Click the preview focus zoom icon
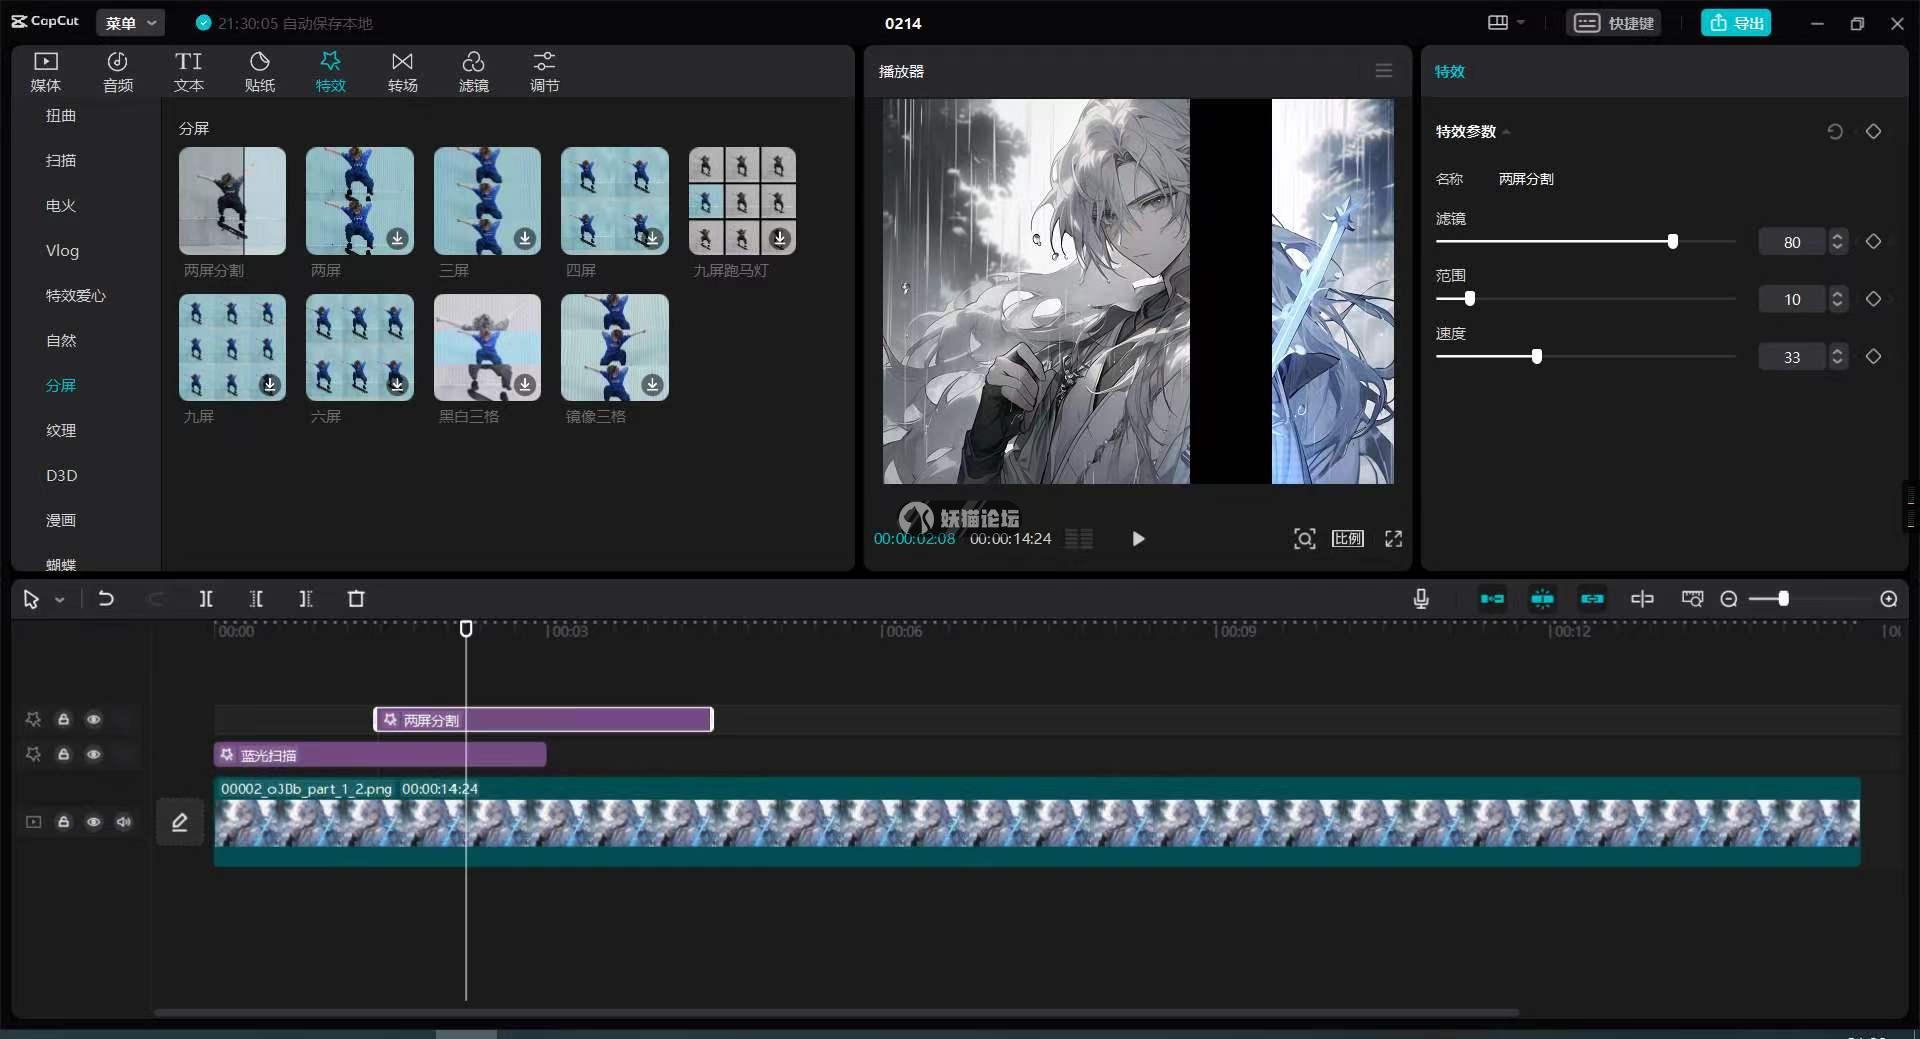Image resolution: width=1920 pixels, height=1039 pixels. [x=1304, y=539]
